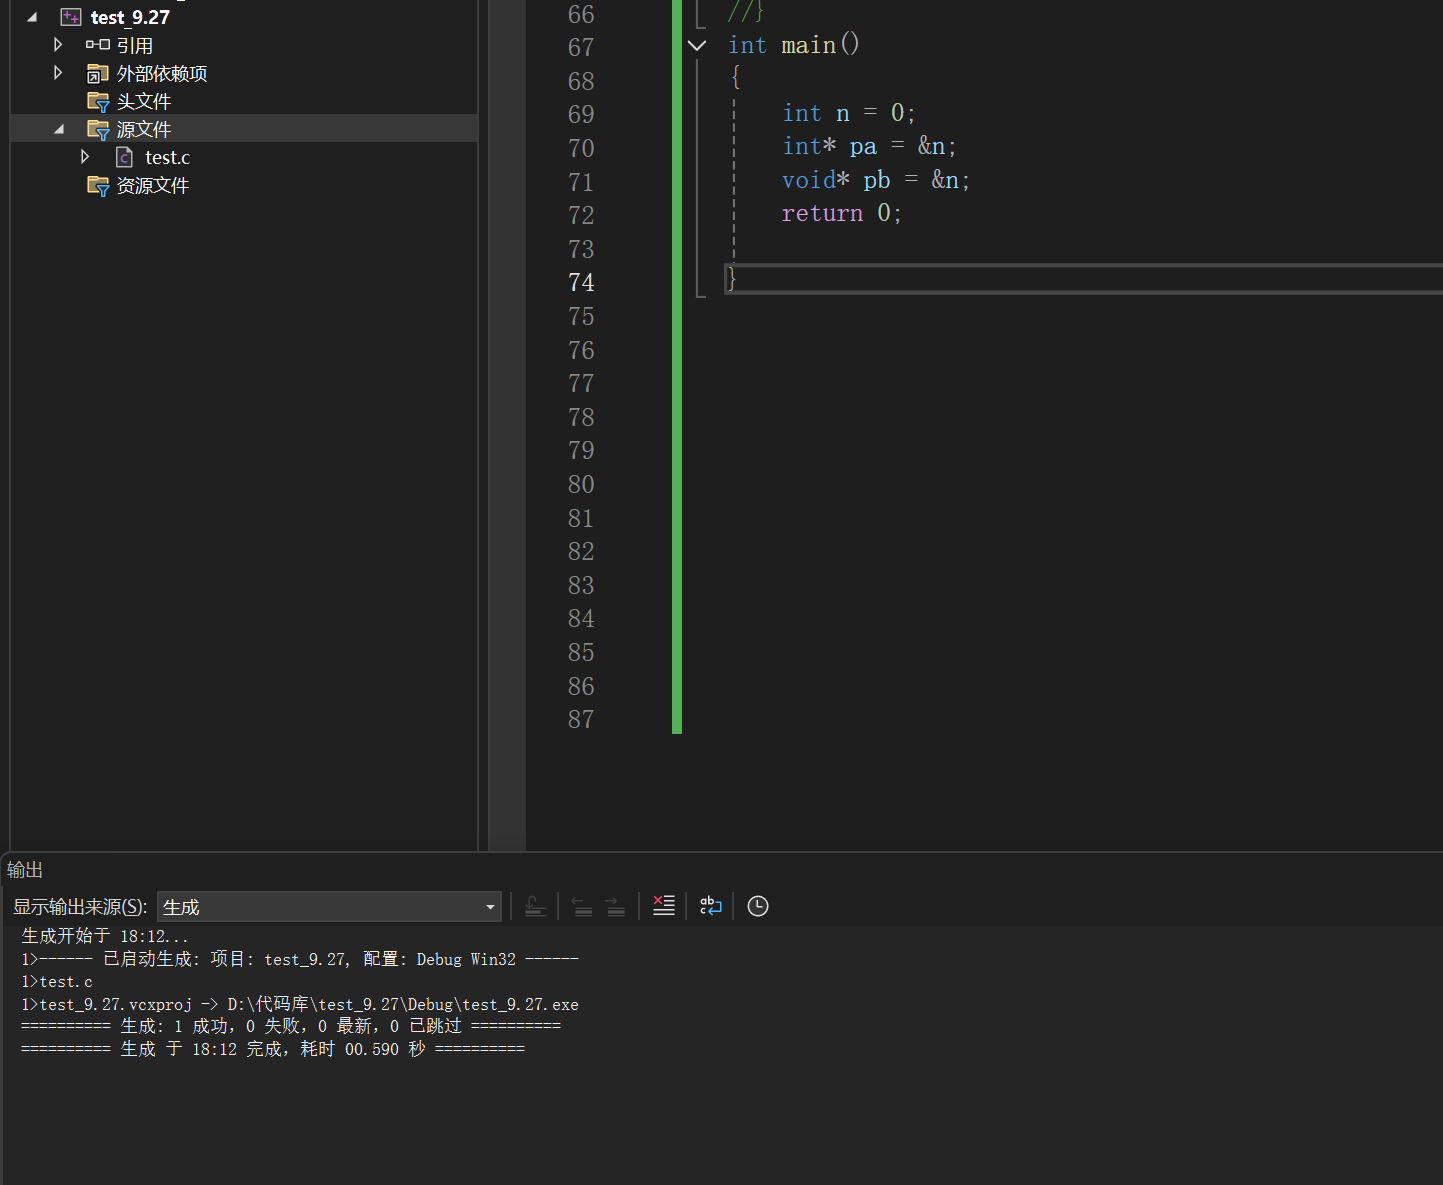Click line number 80 in gutter
The width and height of the screenshot is (1443, 1185).
581,485
